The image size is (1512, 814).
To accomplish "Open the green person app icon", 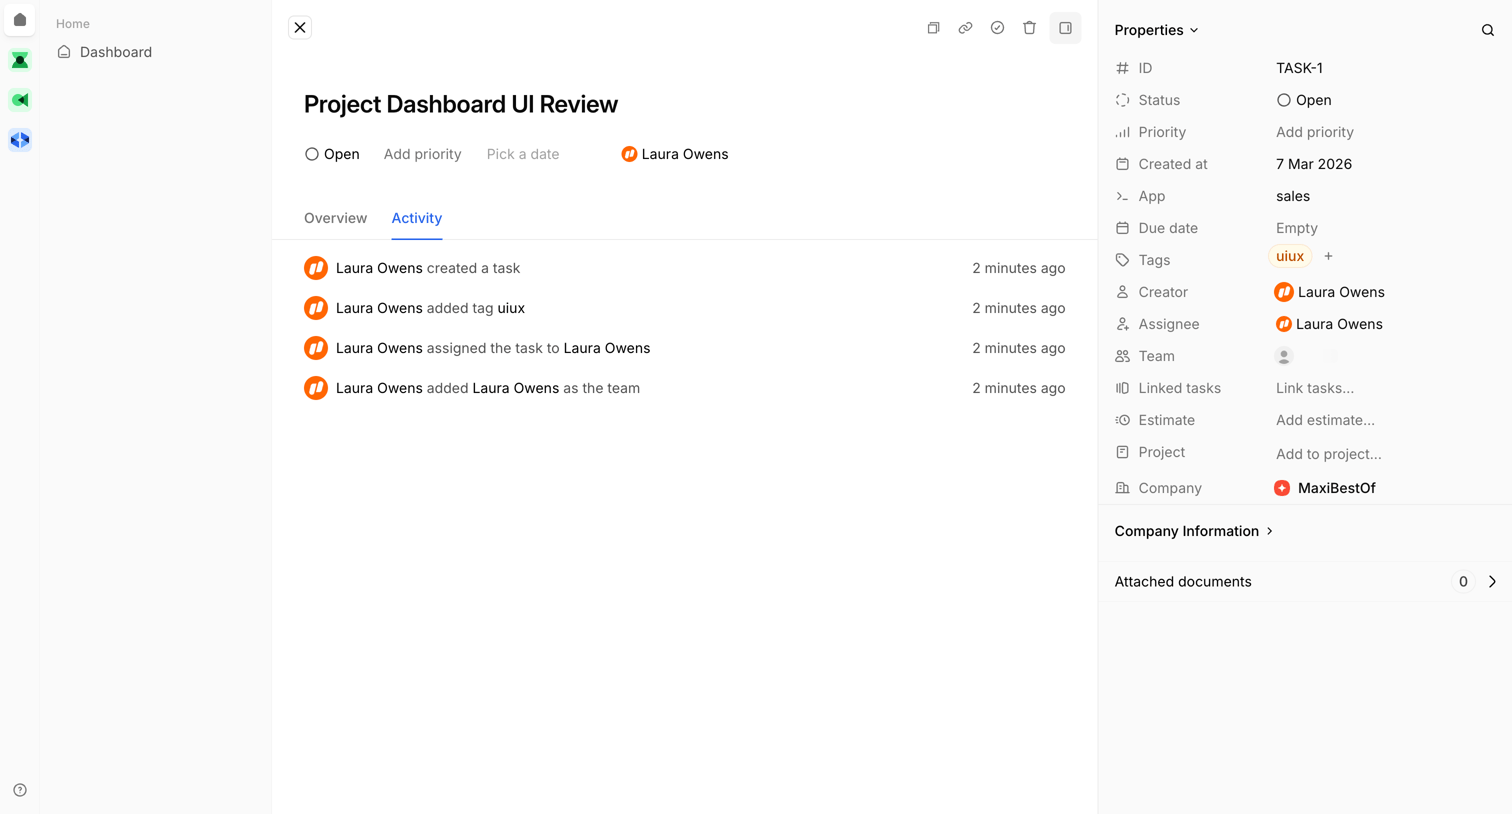I will (20, 60).
